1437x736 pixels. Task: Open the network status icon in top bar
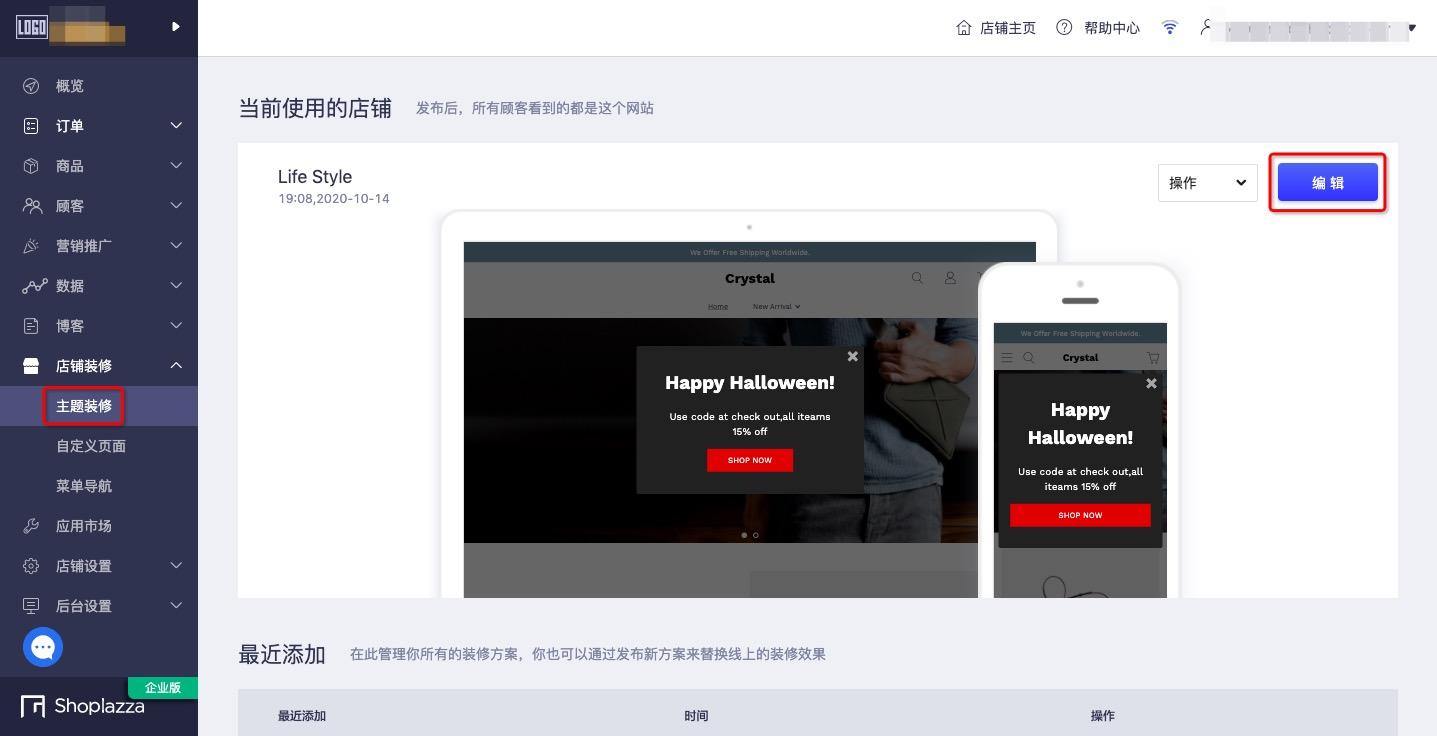pos(1169,28)
